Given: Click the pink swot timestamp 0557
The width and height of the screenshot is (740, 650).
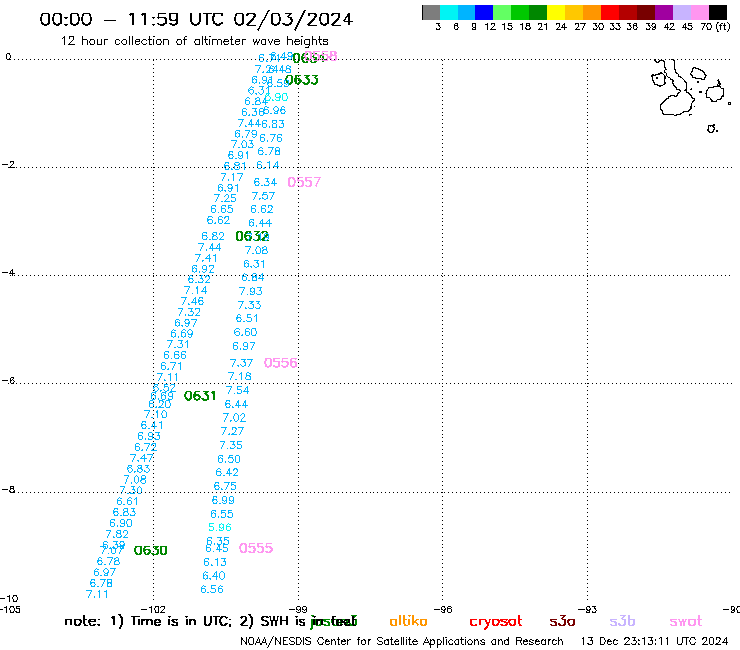Looking at the screenshot, I should [x=304, y=182].
